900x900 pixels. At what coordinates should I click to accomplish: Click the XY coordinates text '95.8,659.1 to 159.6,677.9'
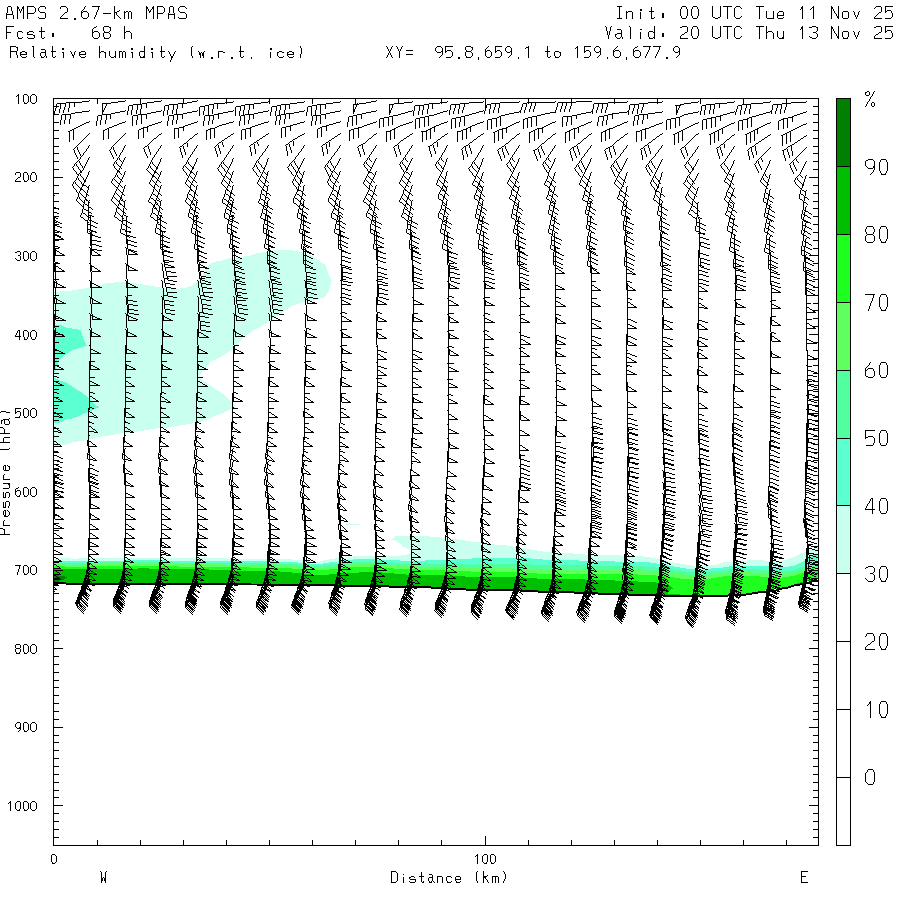[x=557, y=53]
